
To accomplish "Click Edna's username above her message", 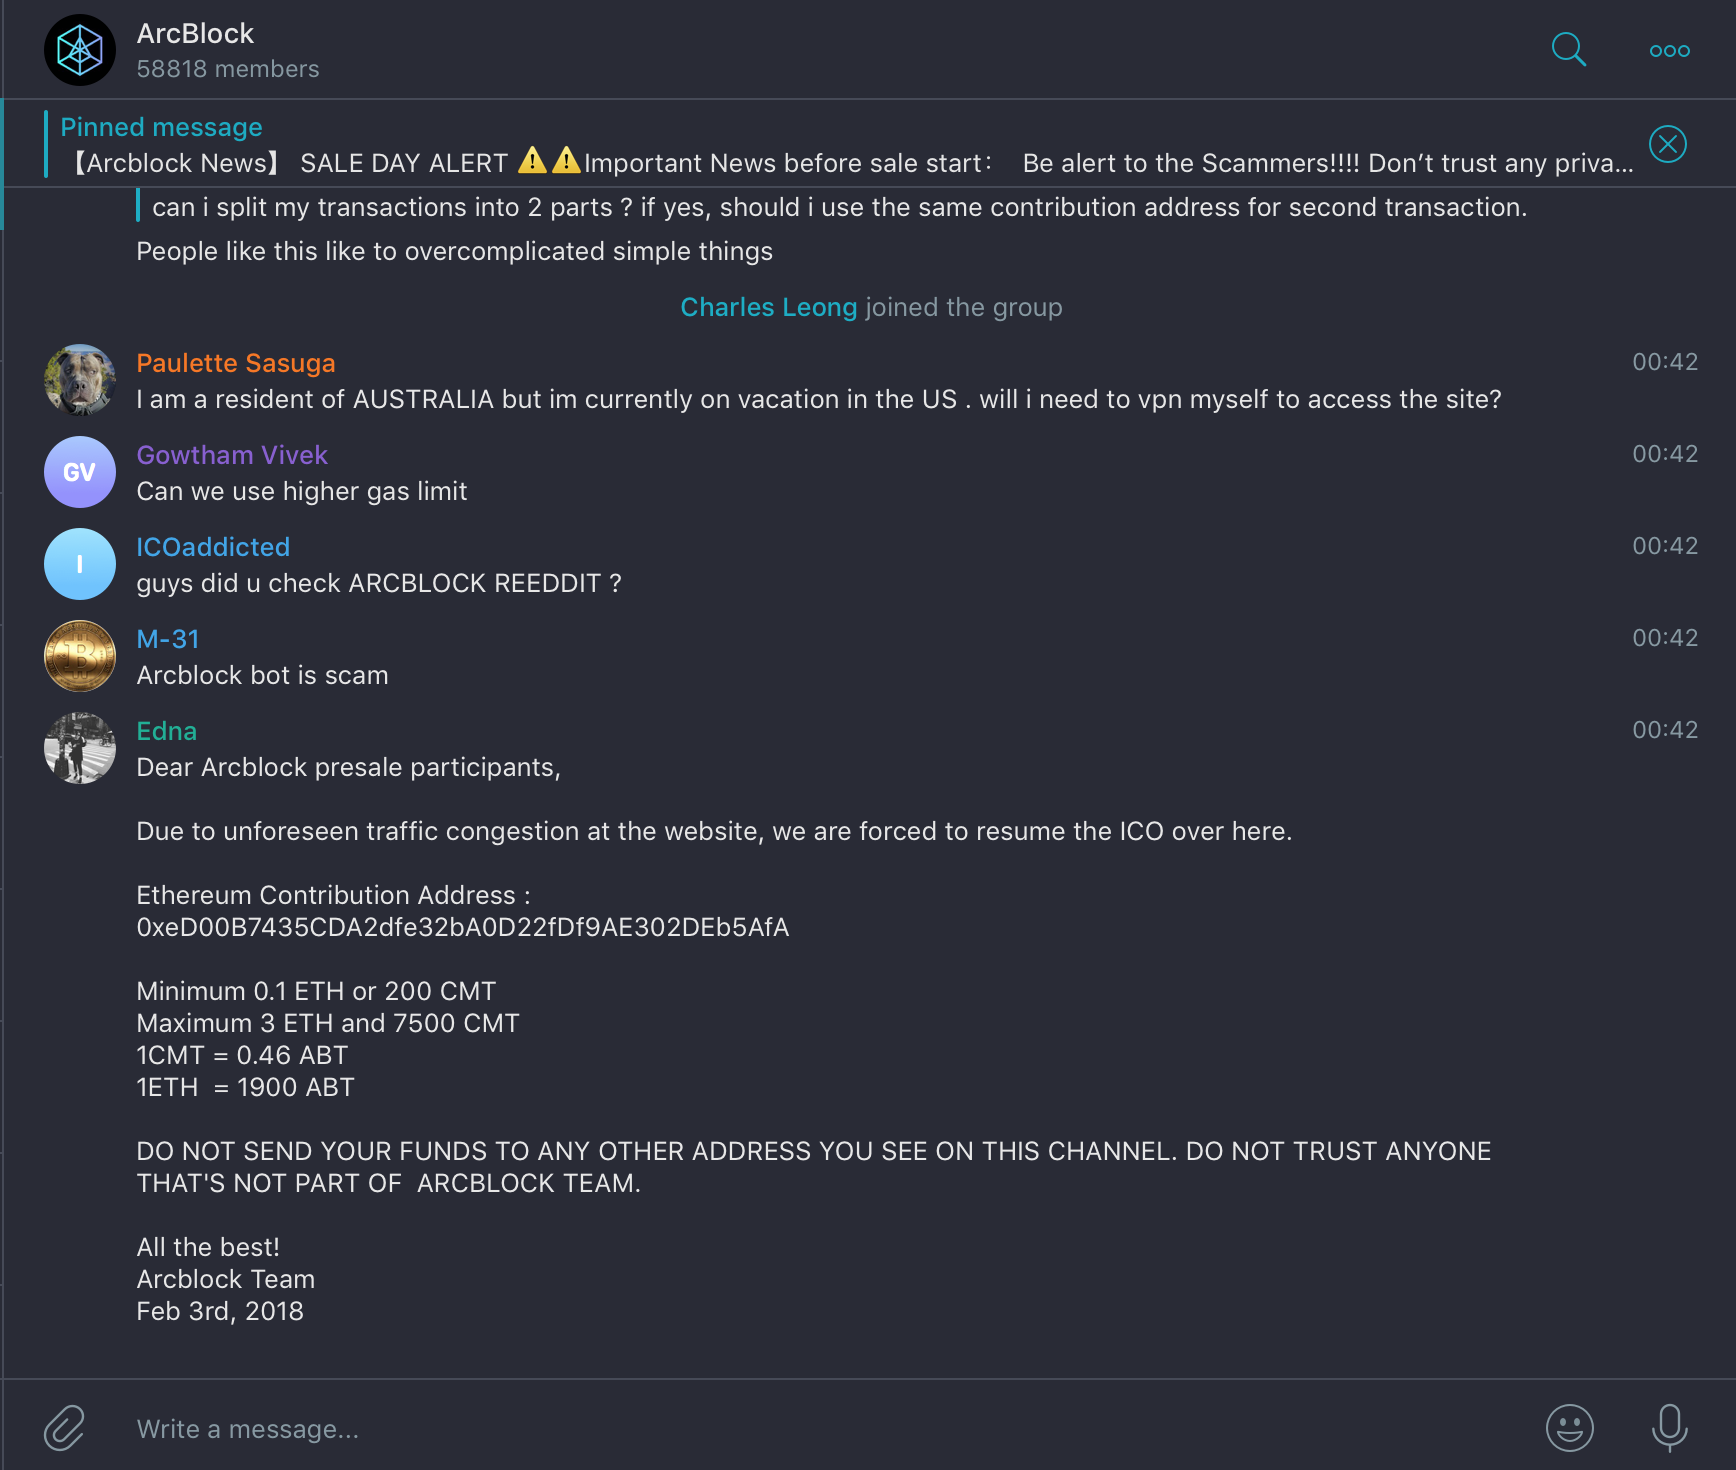I will tap(166, 731).
